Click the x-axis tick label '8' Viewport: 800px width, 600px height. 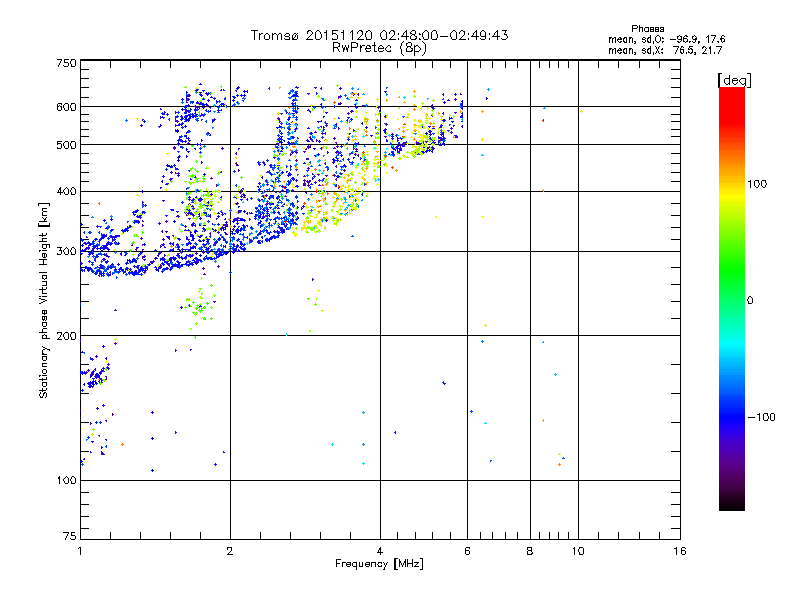tap(530, 551)
